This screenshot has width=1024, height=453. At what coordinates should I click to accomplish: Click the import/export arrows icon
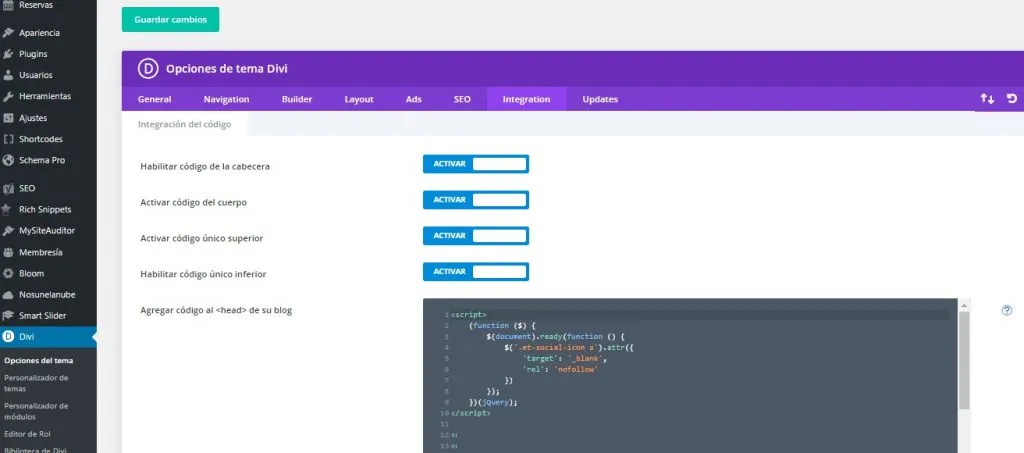(x=987, y=99)
